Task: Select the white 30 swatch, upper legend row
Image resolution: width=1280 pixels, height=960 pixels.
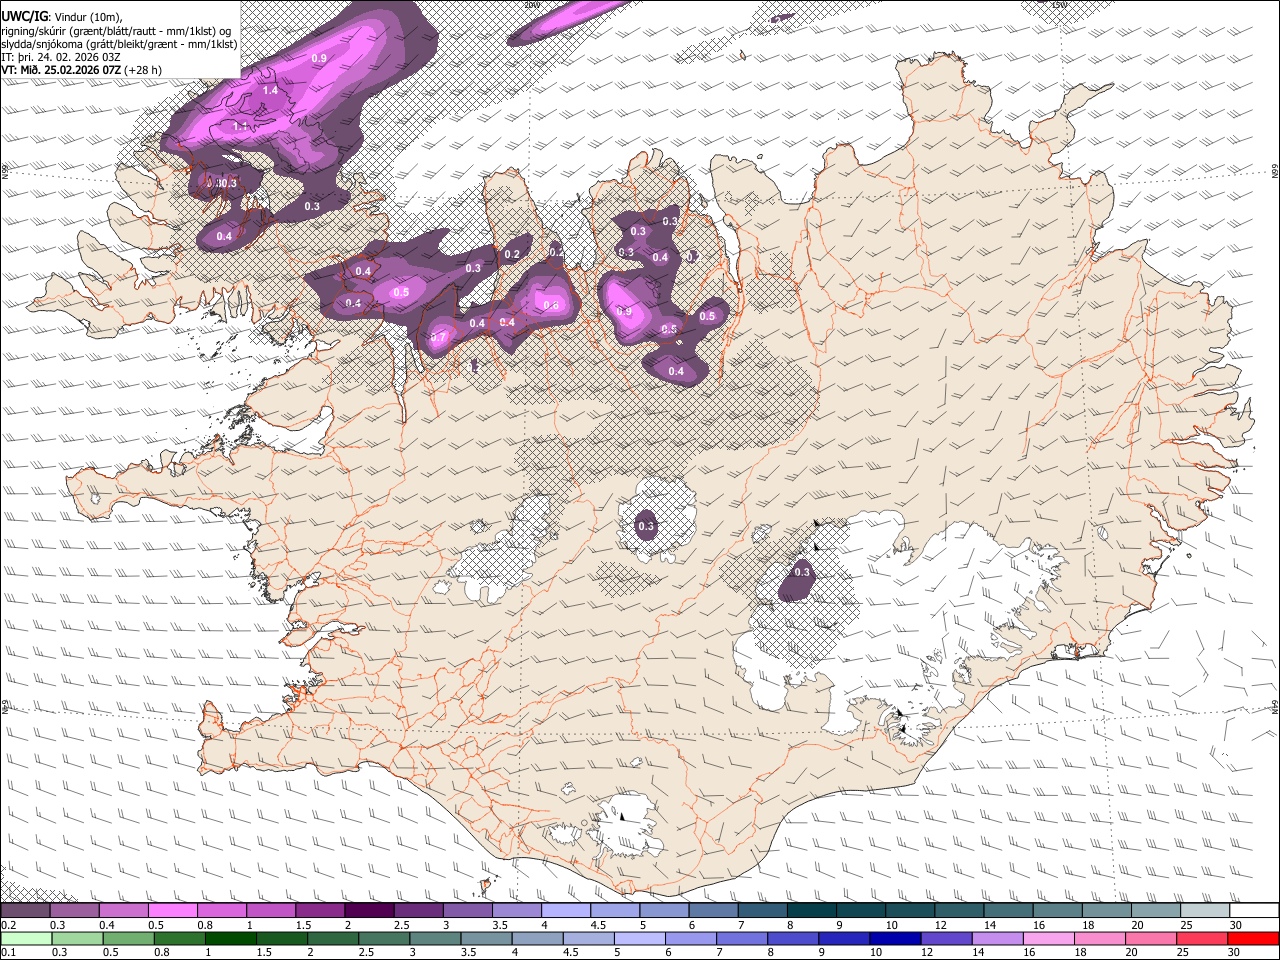Action: pyautogui.click(x=1255, y=911)
